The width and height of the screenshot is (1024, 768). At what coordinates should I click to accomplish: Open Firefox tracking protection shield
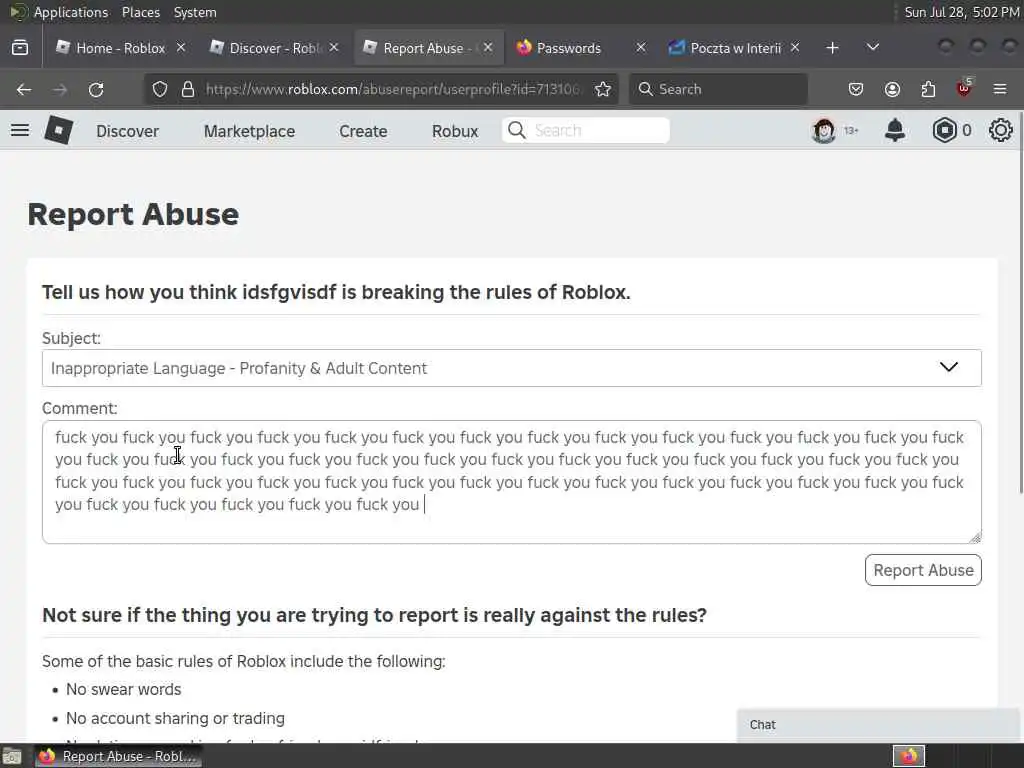(x=160, y=89)
